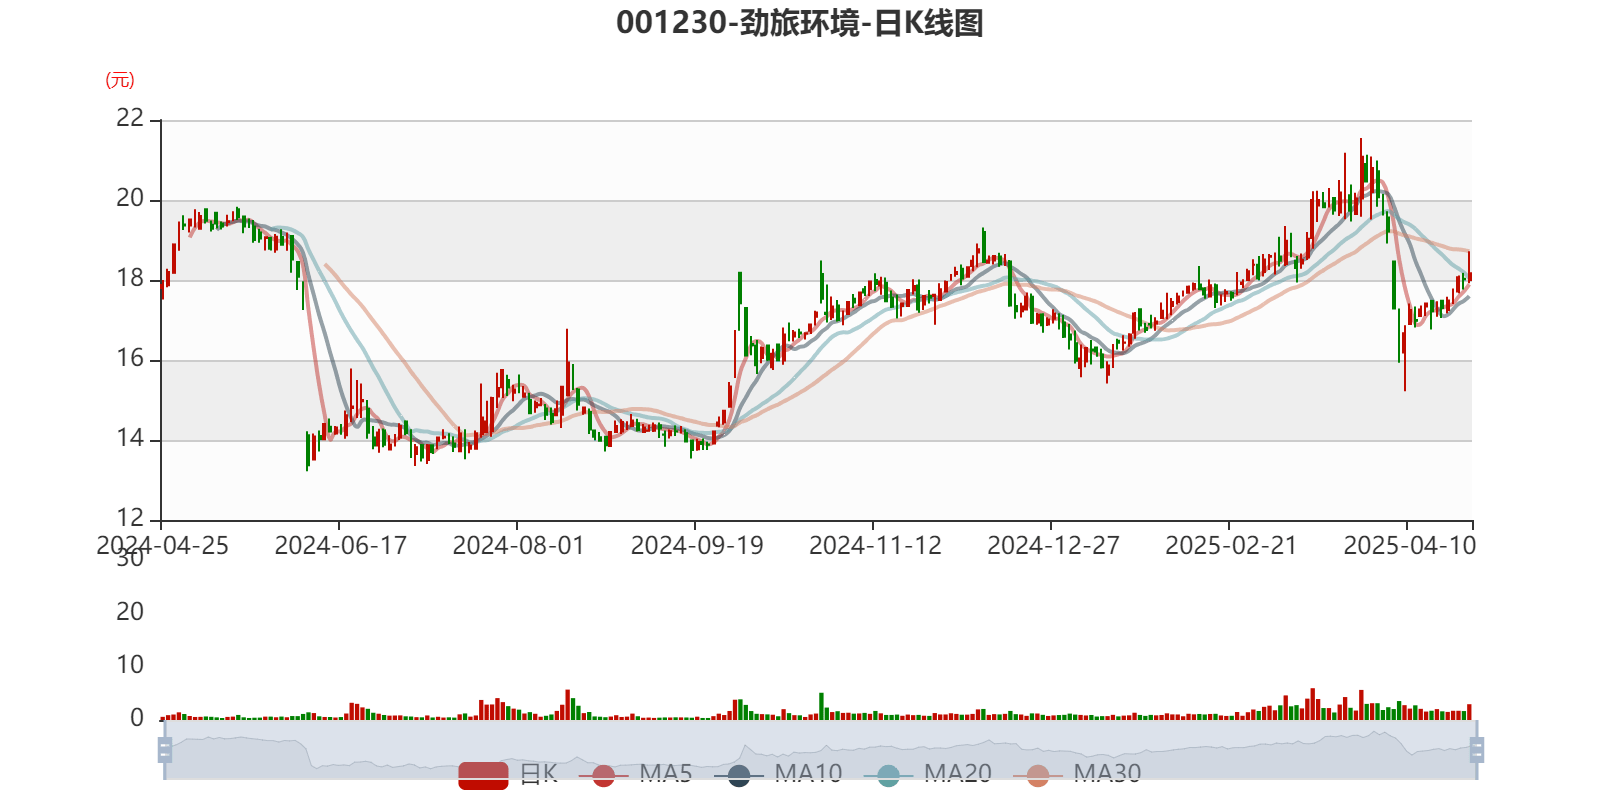Image resolution: width=1600 pixels, height=800 pixels.
Task: Click the 2025-02-21 date axis label
Action: click(1230, 546)
